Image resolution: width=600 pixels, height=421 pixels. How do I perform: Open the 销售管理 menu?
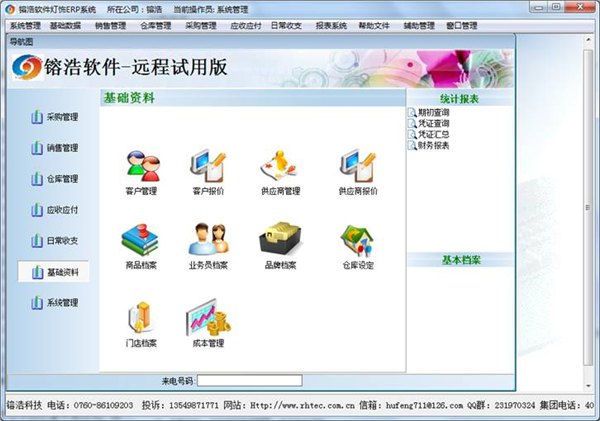111,26
